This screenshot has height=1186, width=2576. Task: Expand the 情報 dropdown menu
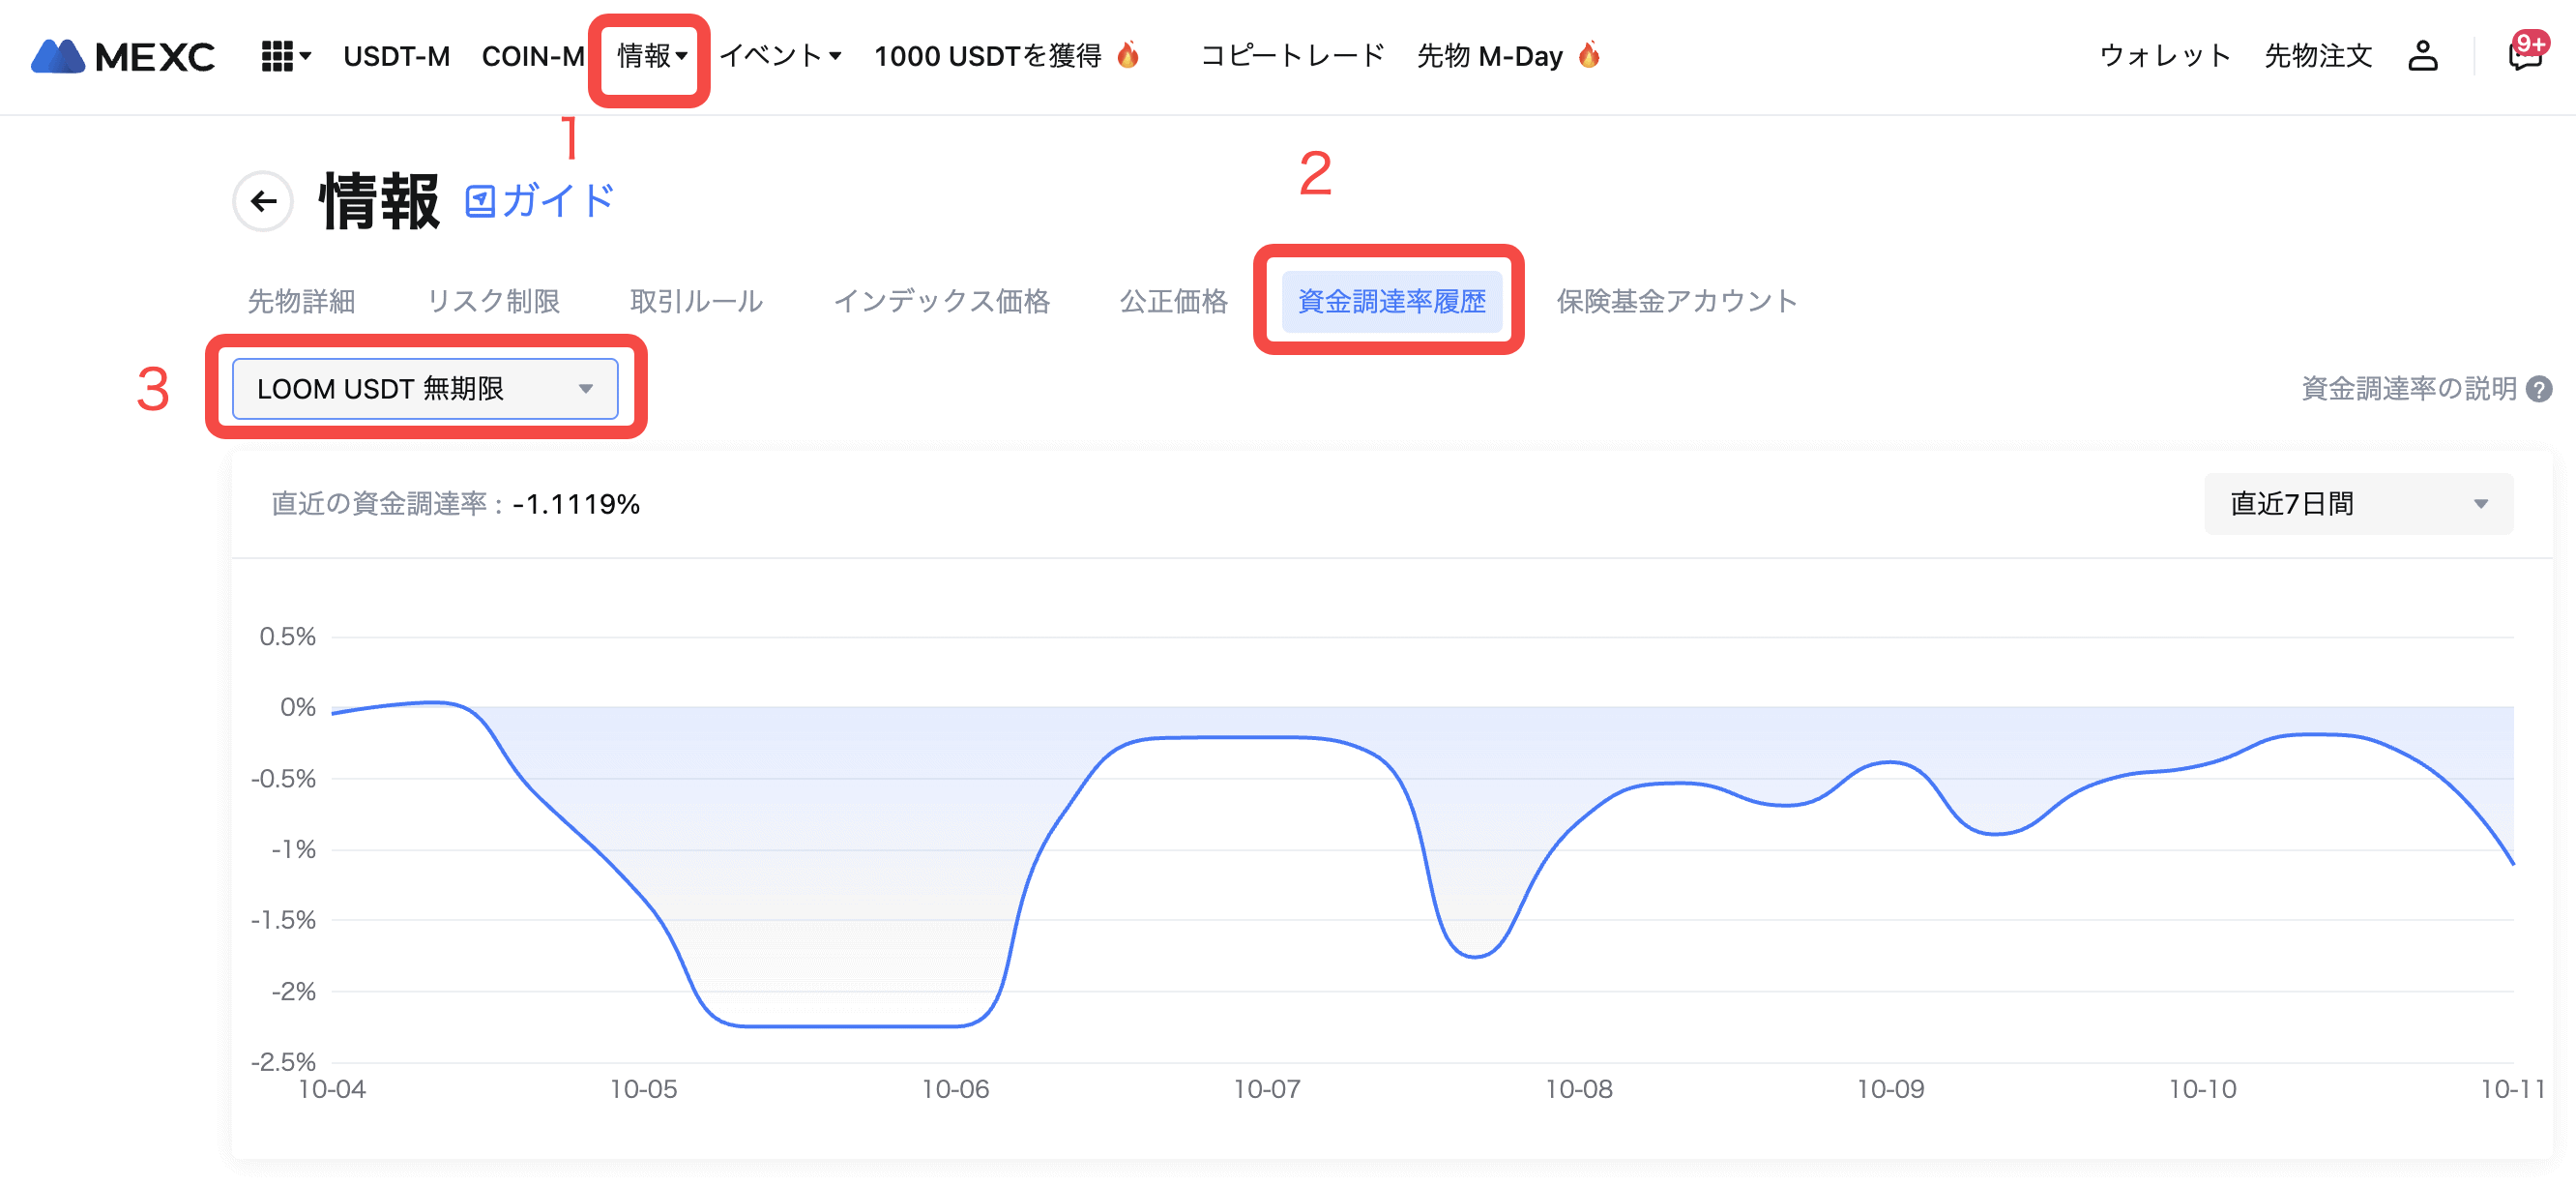tap(651, 56)
